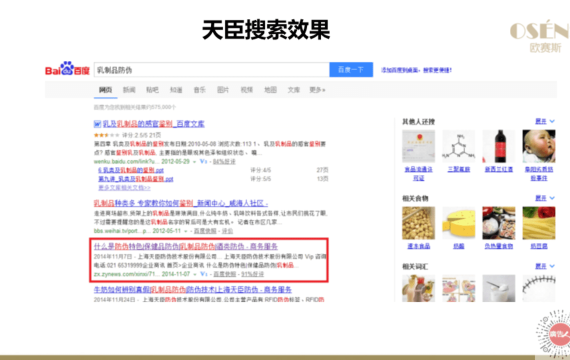Screen dimensions: 570x360
Task: Open sub-link 第九课_乳类及乳制品鉴别.ppt
Action: tap(136, 179)
